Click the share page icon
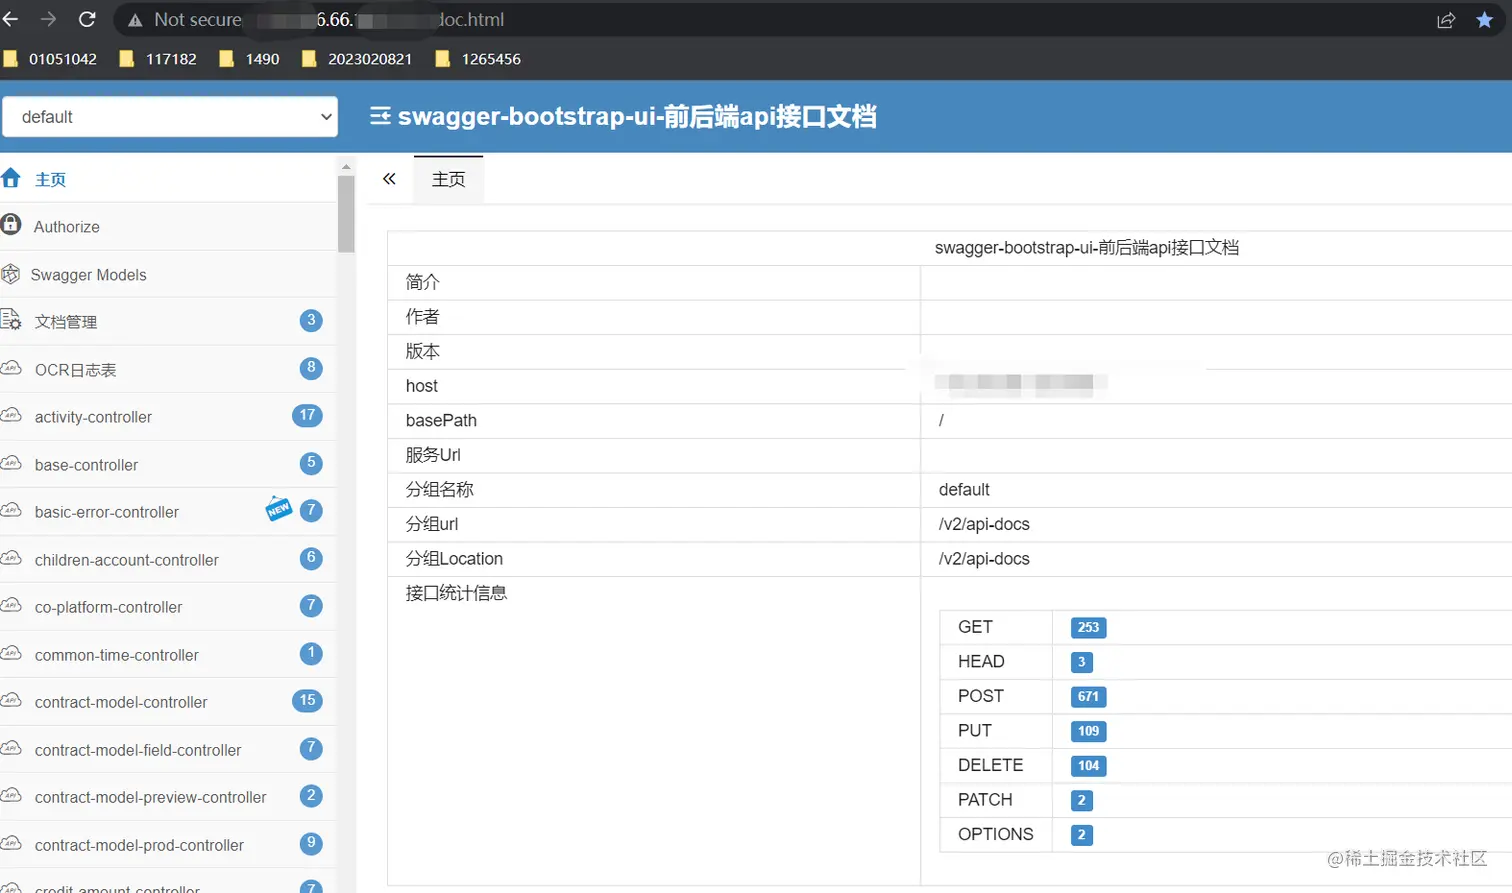1512x893 pixels. pos(1446,20)
